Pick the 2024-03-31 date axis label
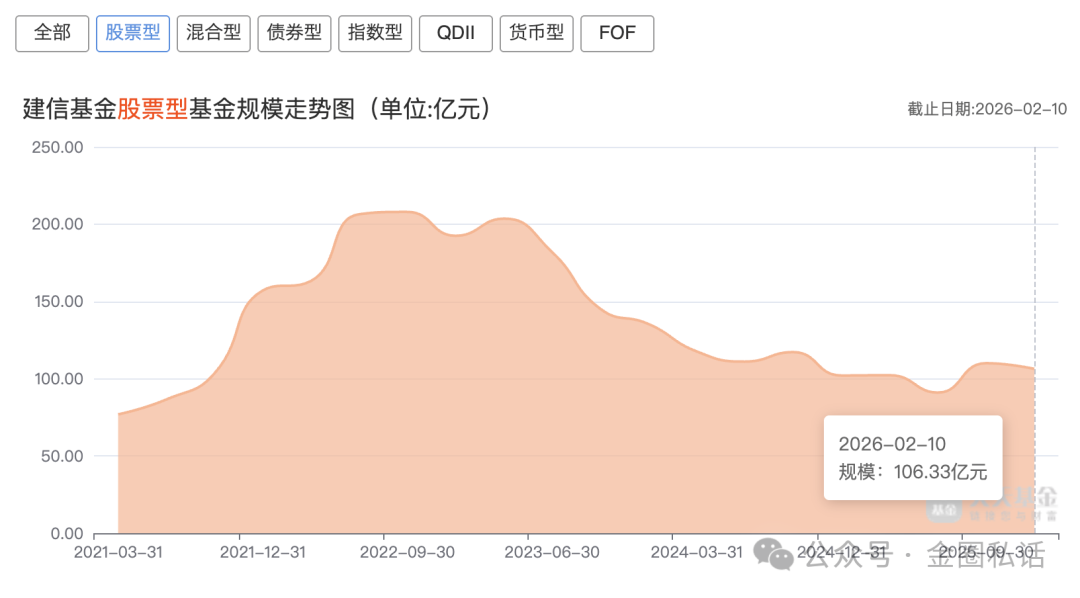The height and width of the screenshot is (598, 1080). 695,553
